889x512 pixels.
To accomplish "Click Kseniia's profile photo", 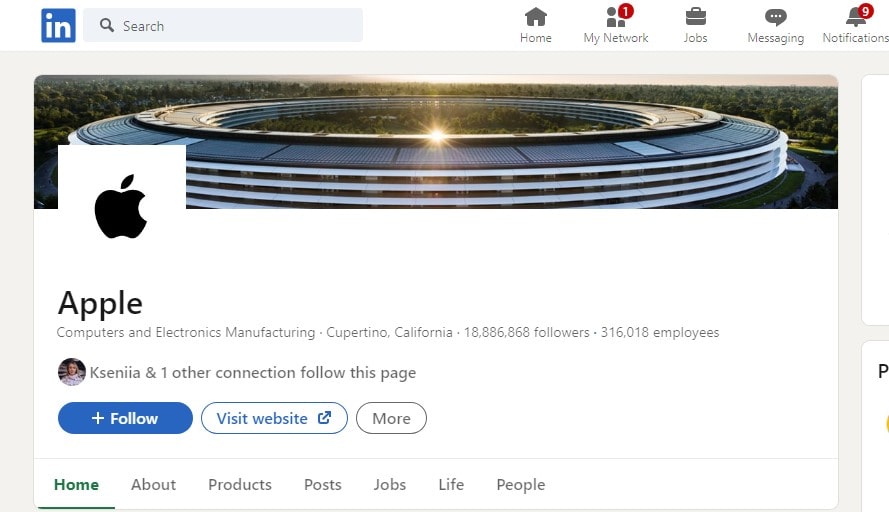I will pyautogui.click(x=72, y=372).
